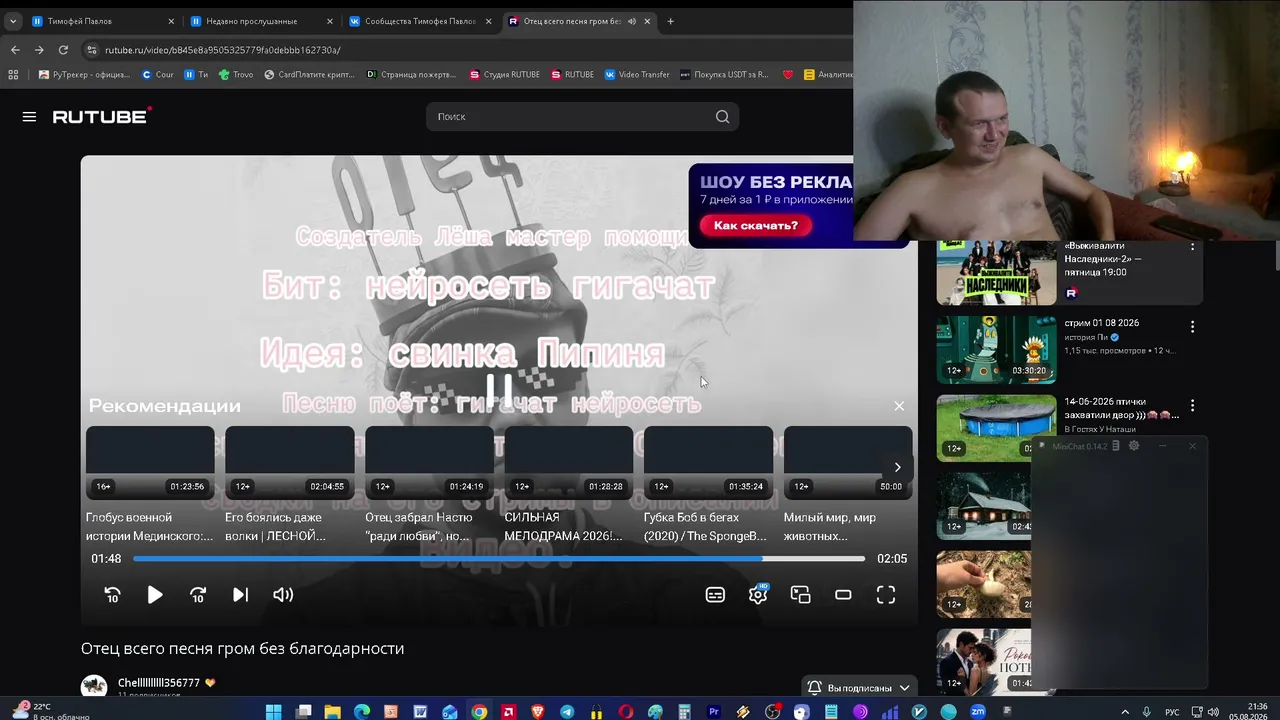Open the 14-06-2026 птички захватили двор video
The width and height of the screenshot is (1280, 720).
click(996, 428)
